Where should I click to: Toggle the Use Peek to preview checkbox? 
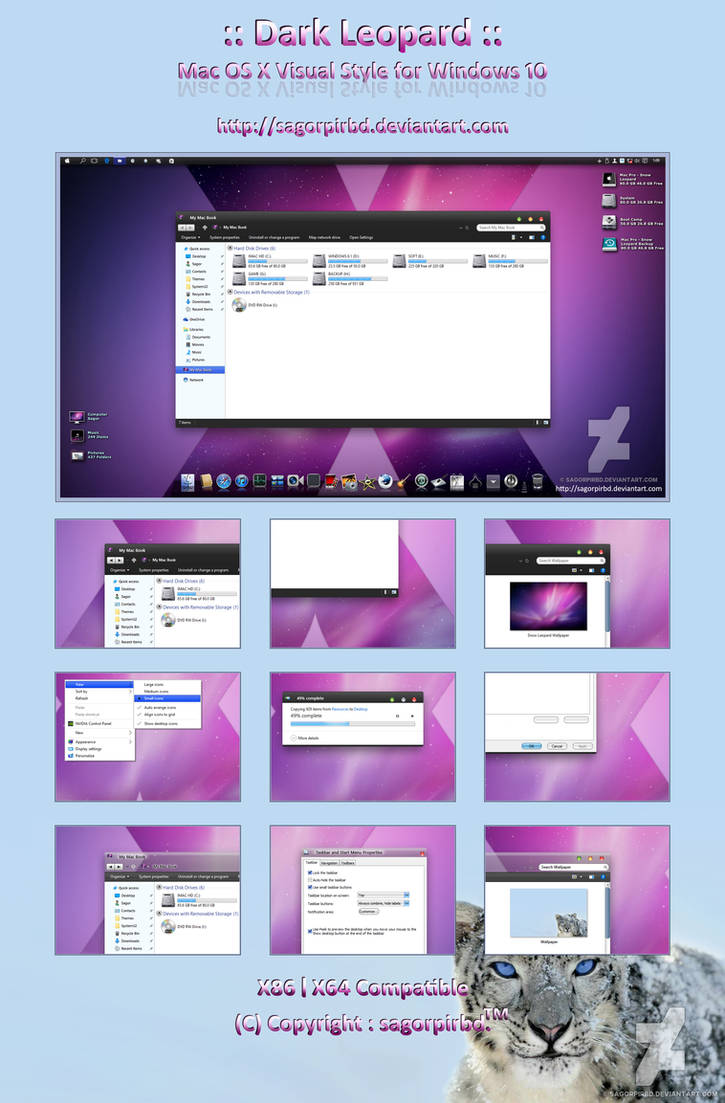(x=310, y=931)
